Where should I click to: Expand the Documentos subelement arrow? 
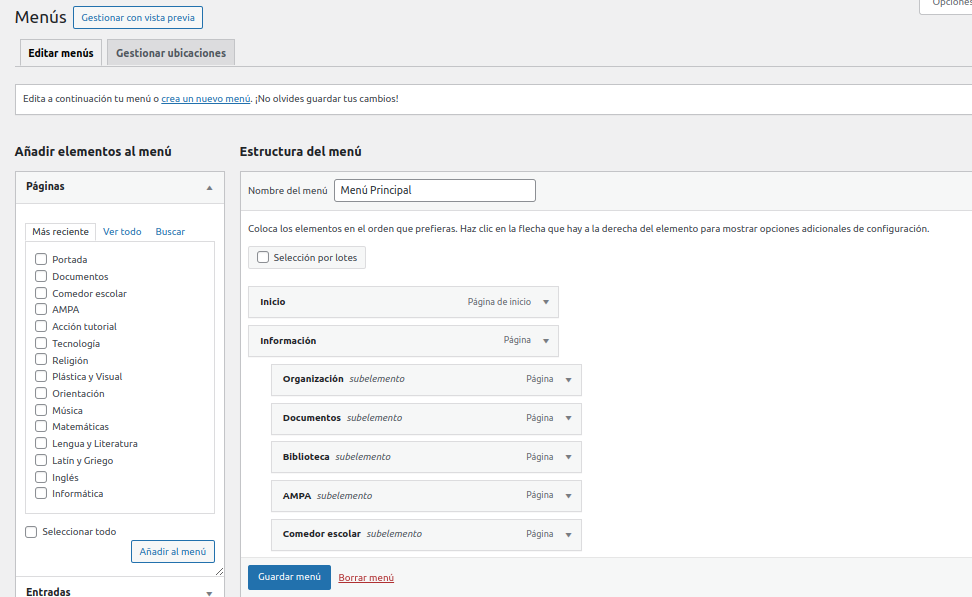coord(568,418)
